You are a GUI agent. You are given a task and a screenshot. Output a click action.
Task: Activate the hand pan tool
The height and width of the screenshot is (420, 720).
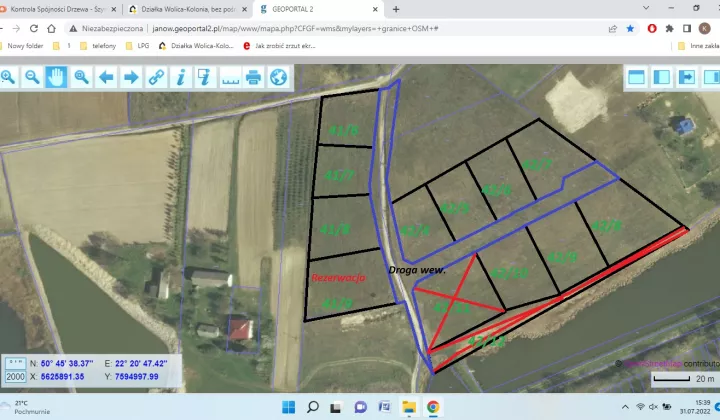coord(57,77)
